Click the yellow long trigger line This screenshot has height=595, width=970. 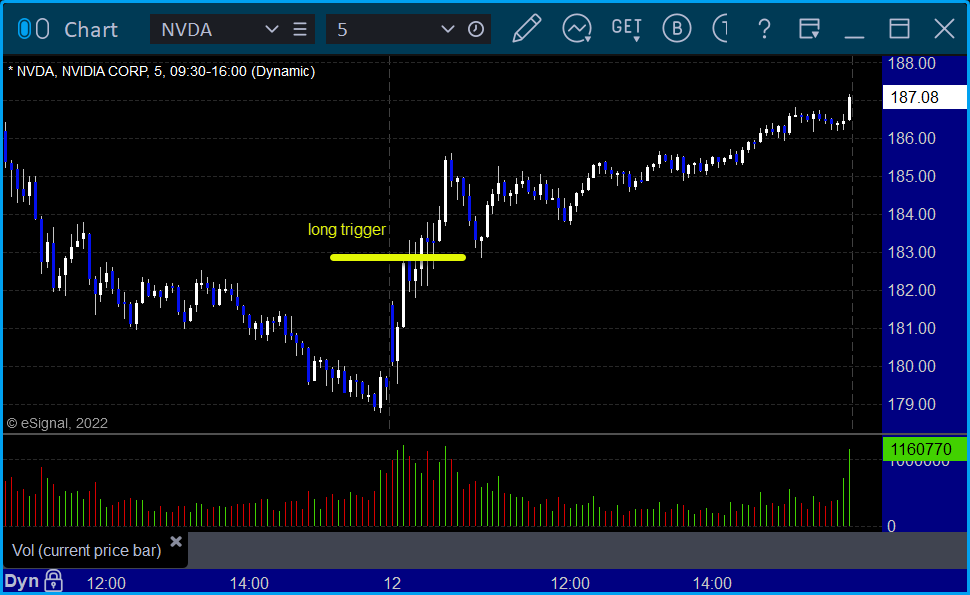(x=398, y=257)
